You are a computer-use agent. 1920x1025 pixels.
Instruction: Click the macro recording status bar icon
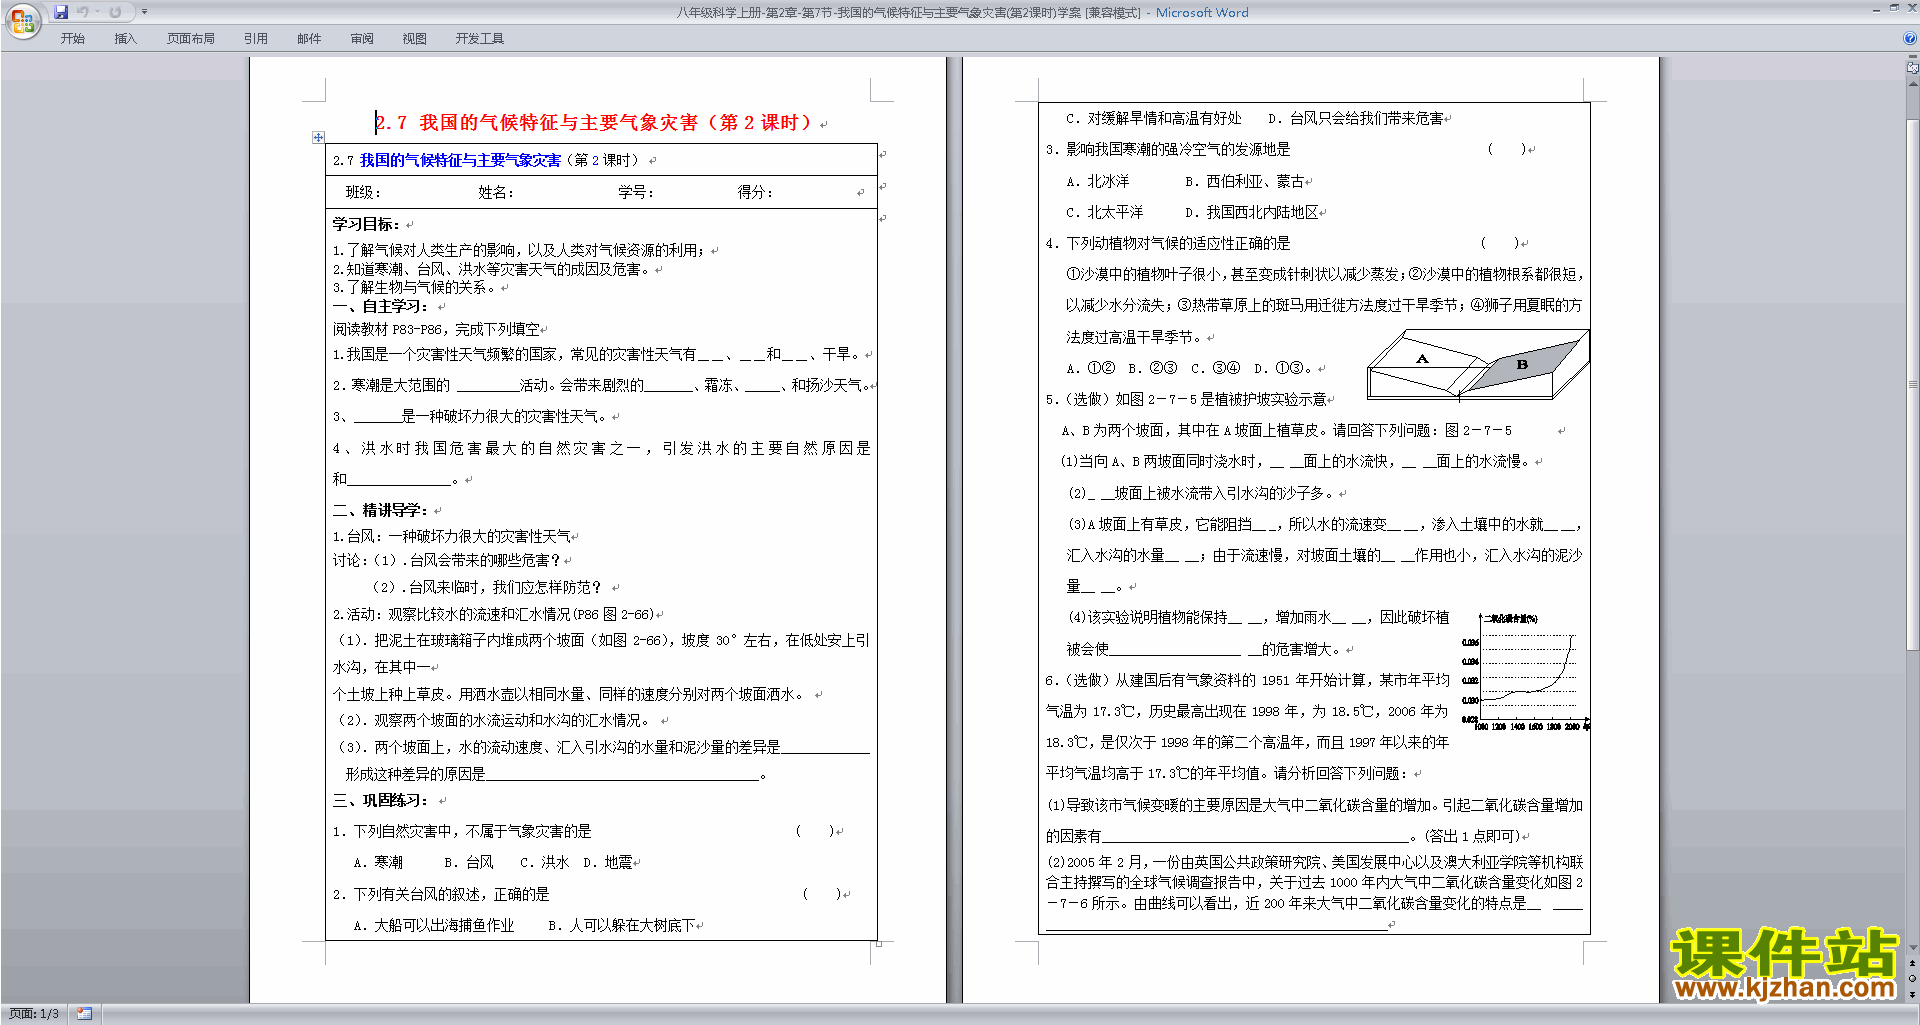point(84,1014)
